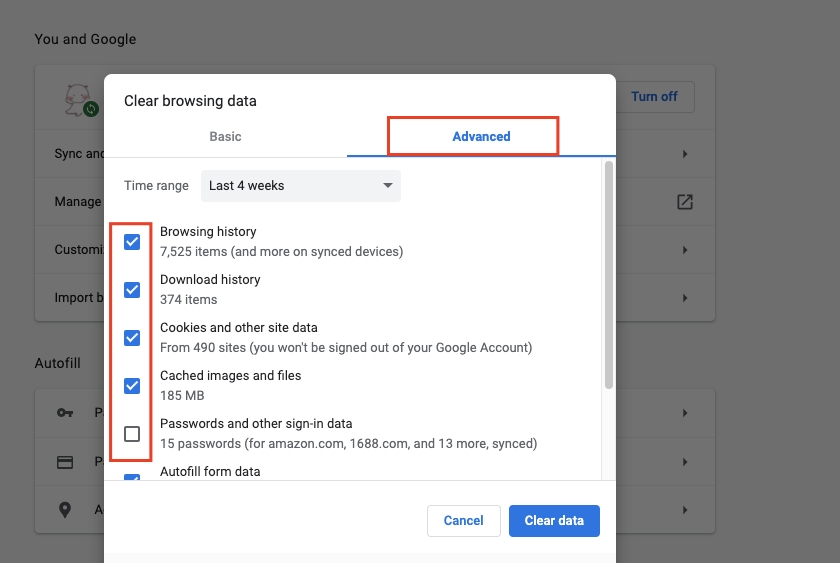Click the 'Autofill' section heading
Image resolution: width=840 pixels, height=563 pixels.
(57, 363)
